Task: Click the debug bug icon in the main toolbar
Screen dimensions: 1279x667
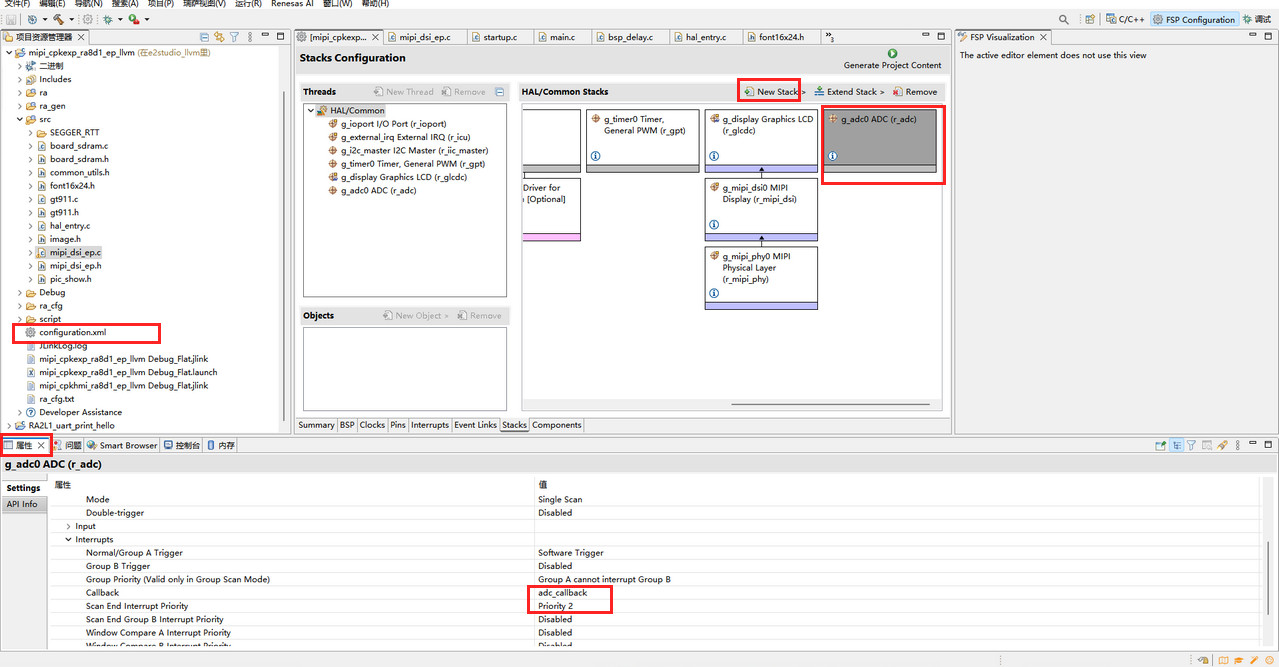Action: [x=107, y=19]
